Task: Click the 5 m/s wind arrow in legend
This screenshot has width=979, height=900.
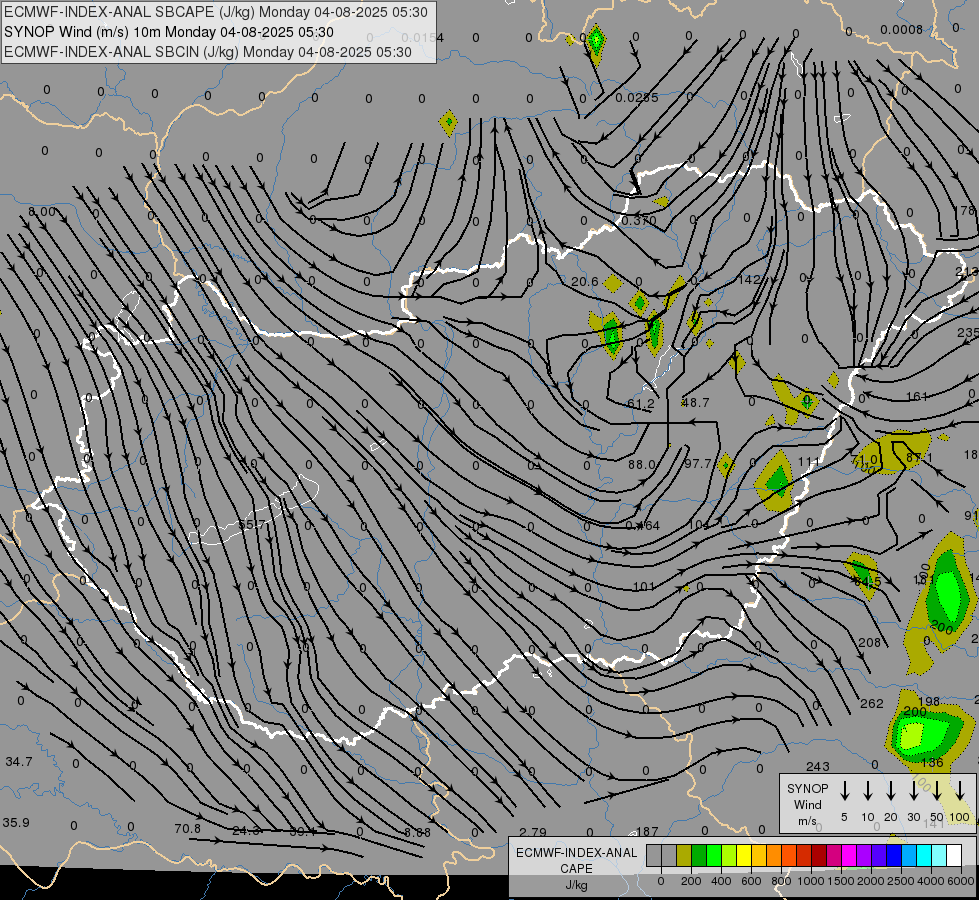Action: click(x=845, y=791)
